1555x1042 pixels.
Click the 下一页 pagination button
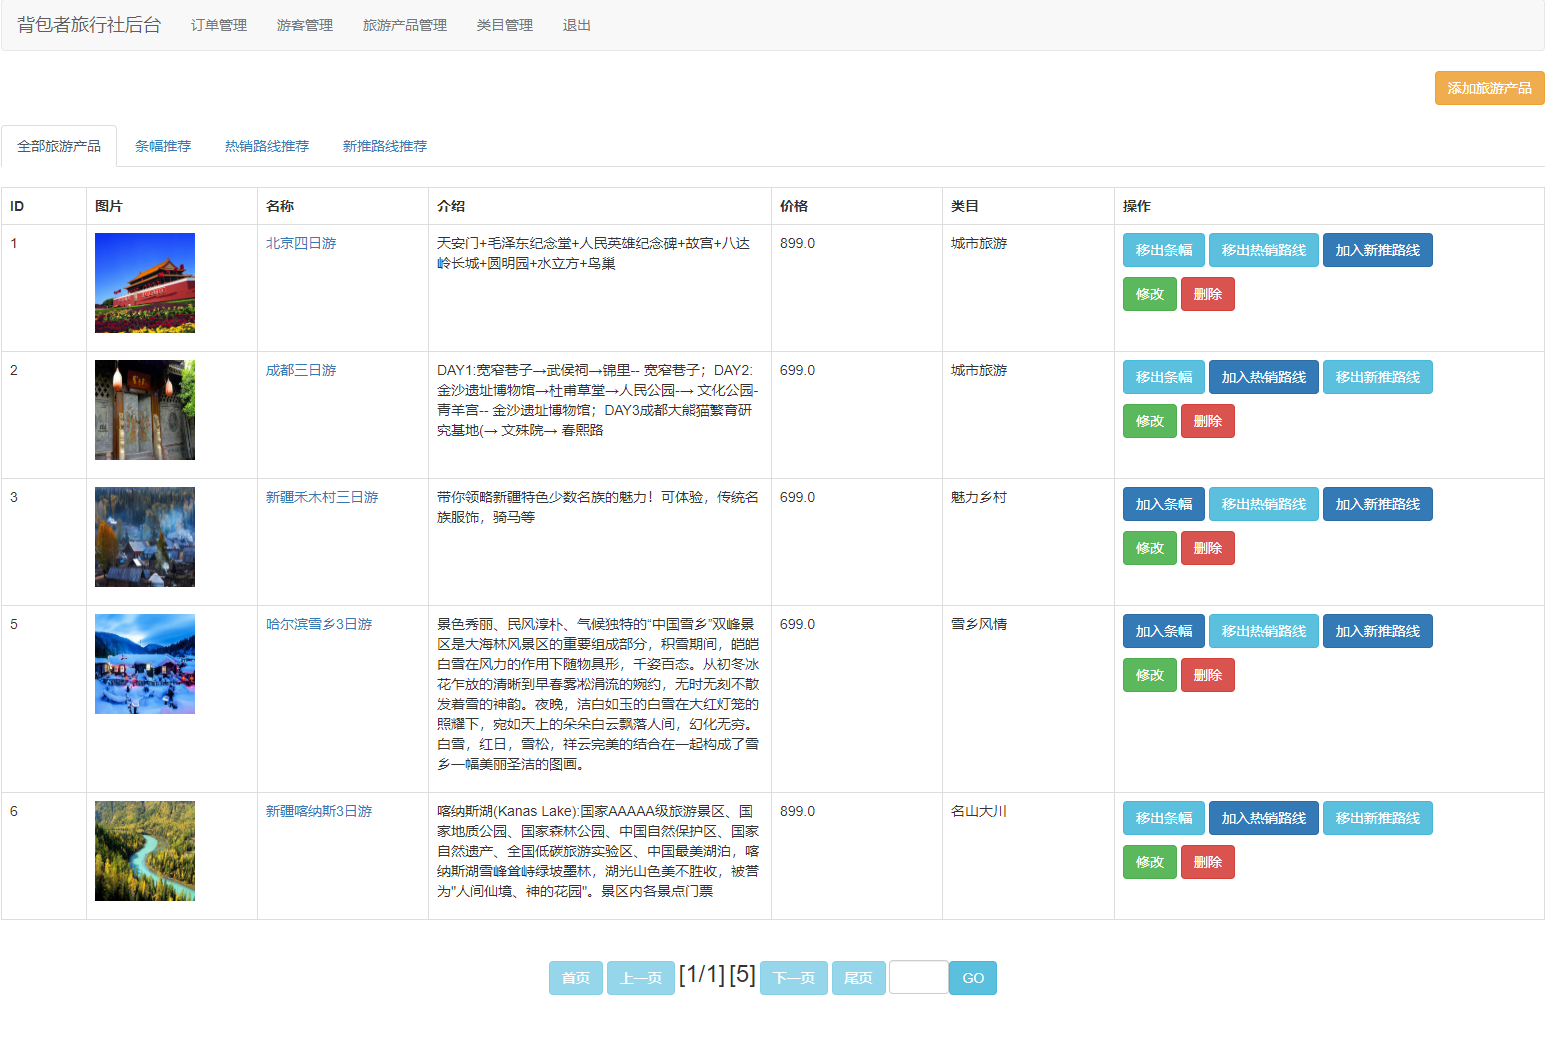793,978
